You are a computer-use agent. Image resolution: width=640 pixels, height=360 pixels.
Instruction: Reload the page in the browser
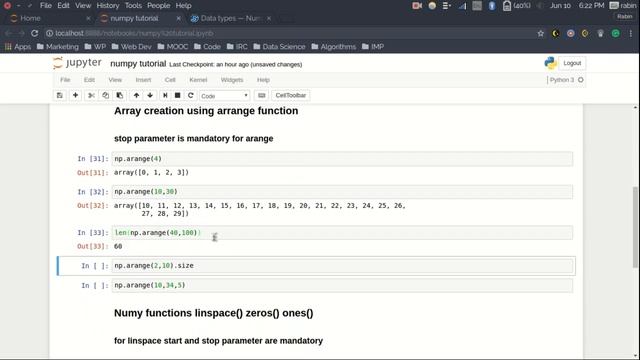35,33
